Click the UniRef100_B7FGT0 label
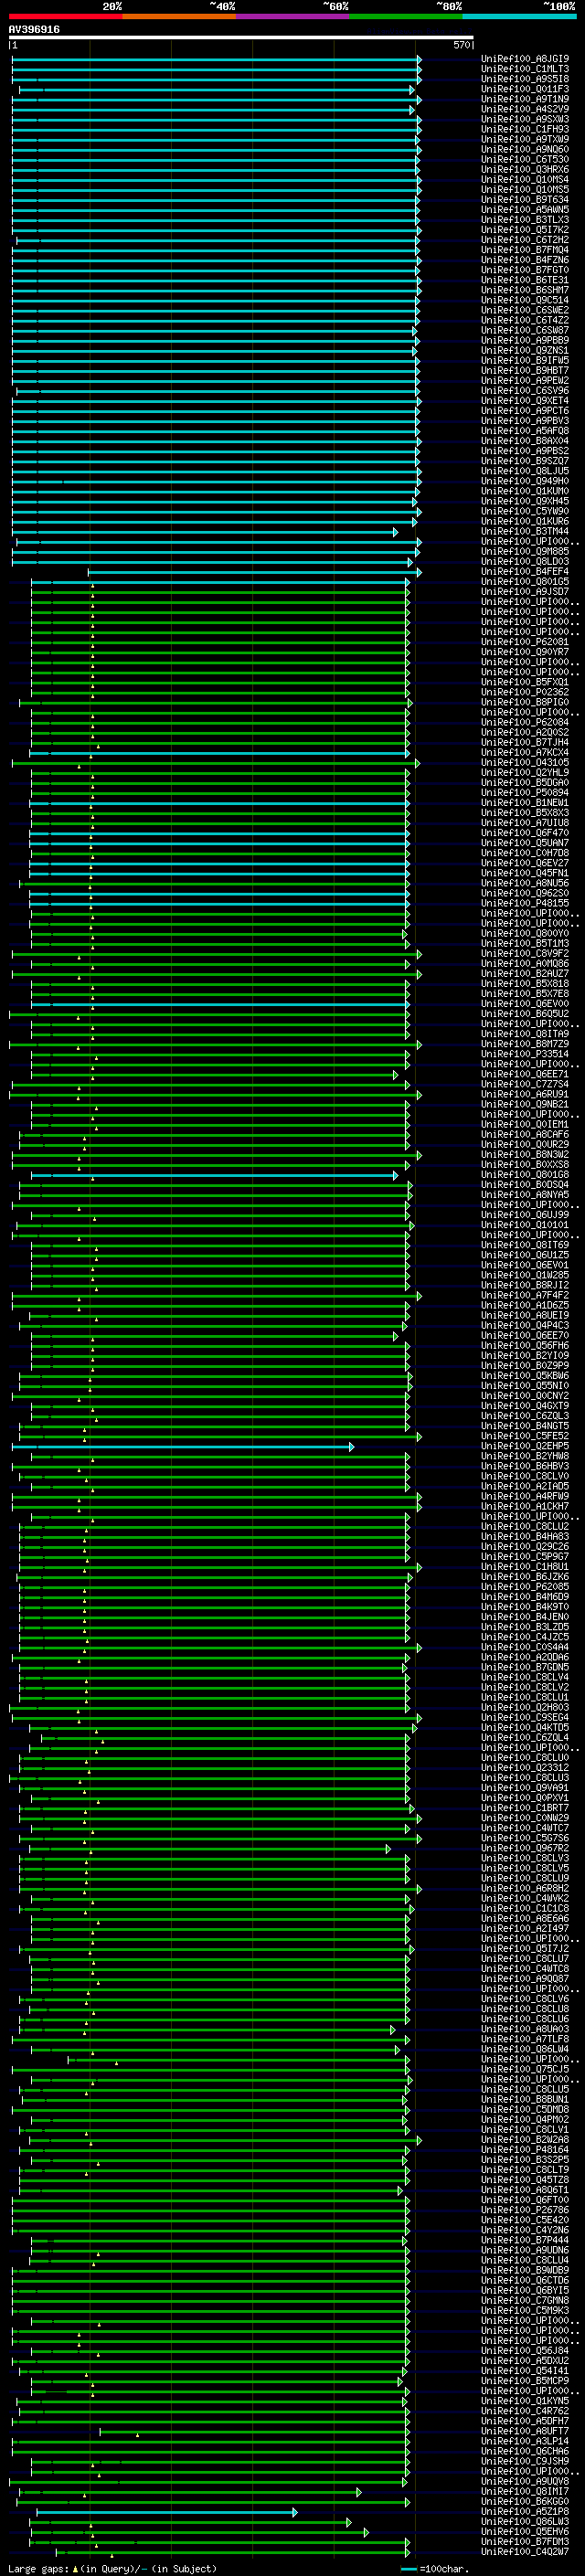585x2576 pixels. point(525,270)
